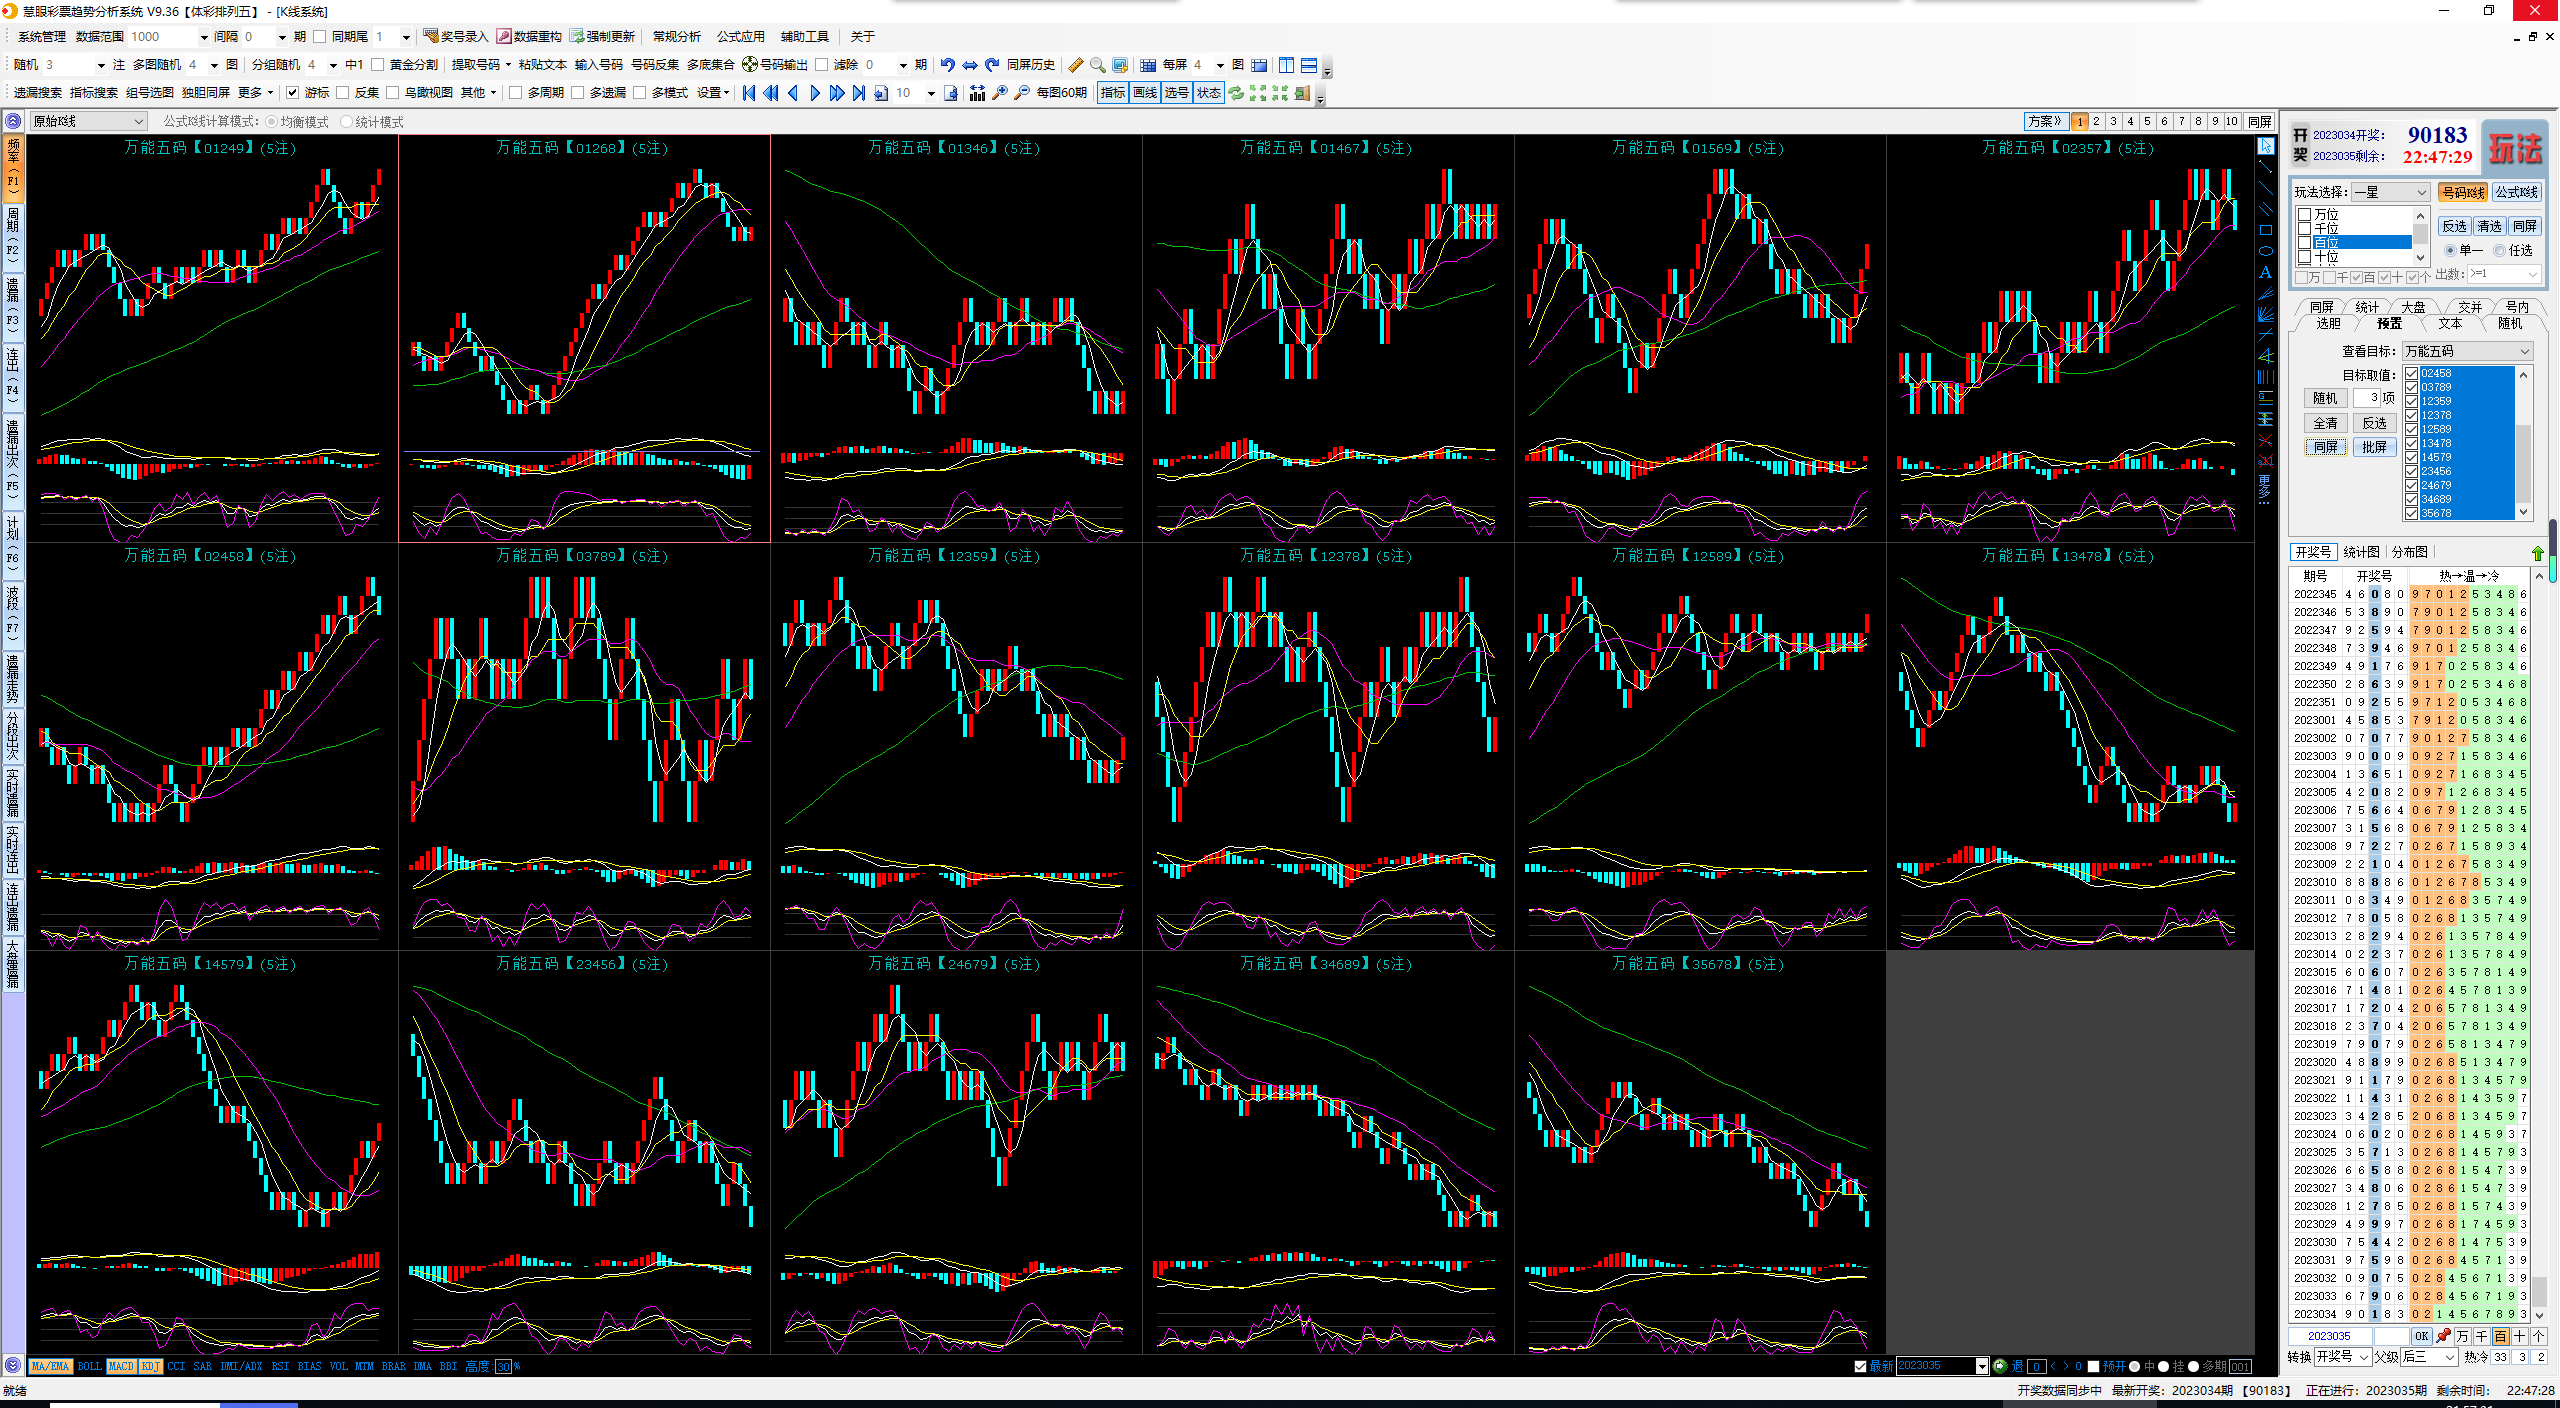The width and height of the screenshot is (2560, 1408).
Task: Click the ruler measure tool icon
Action: (x=1075, y=64)
